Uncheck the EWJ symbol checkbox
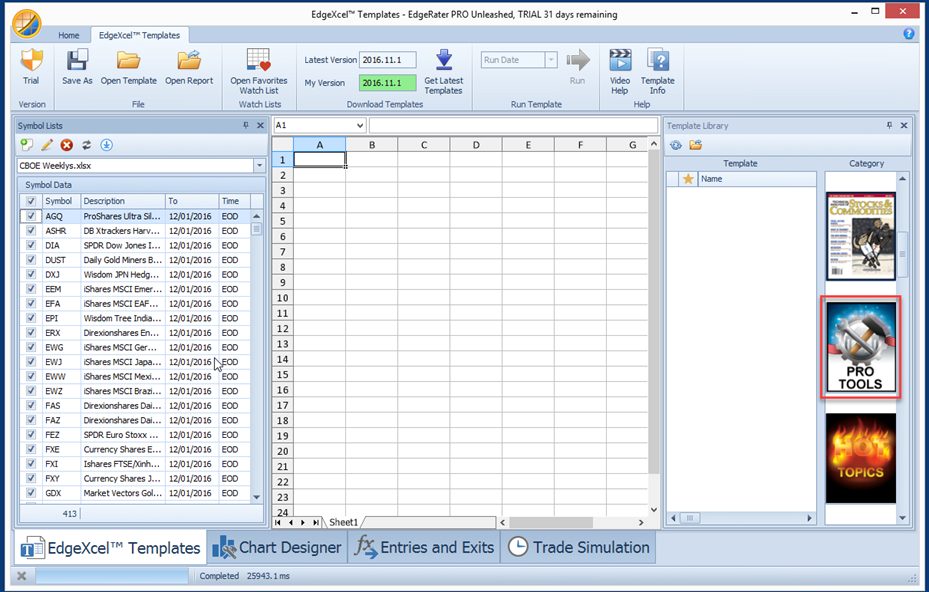The image size is (929, 592). (31, 361)
